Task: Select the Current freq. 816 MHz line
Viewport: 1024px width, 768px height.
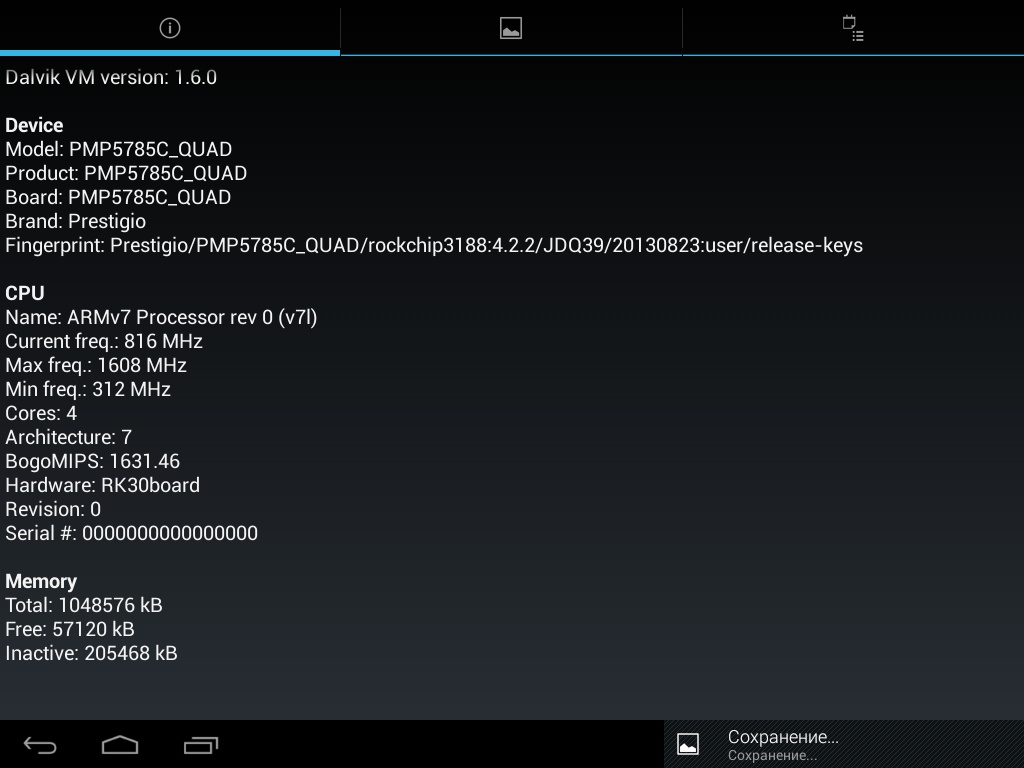Action: pyautogui.click(x=104, y=341)
